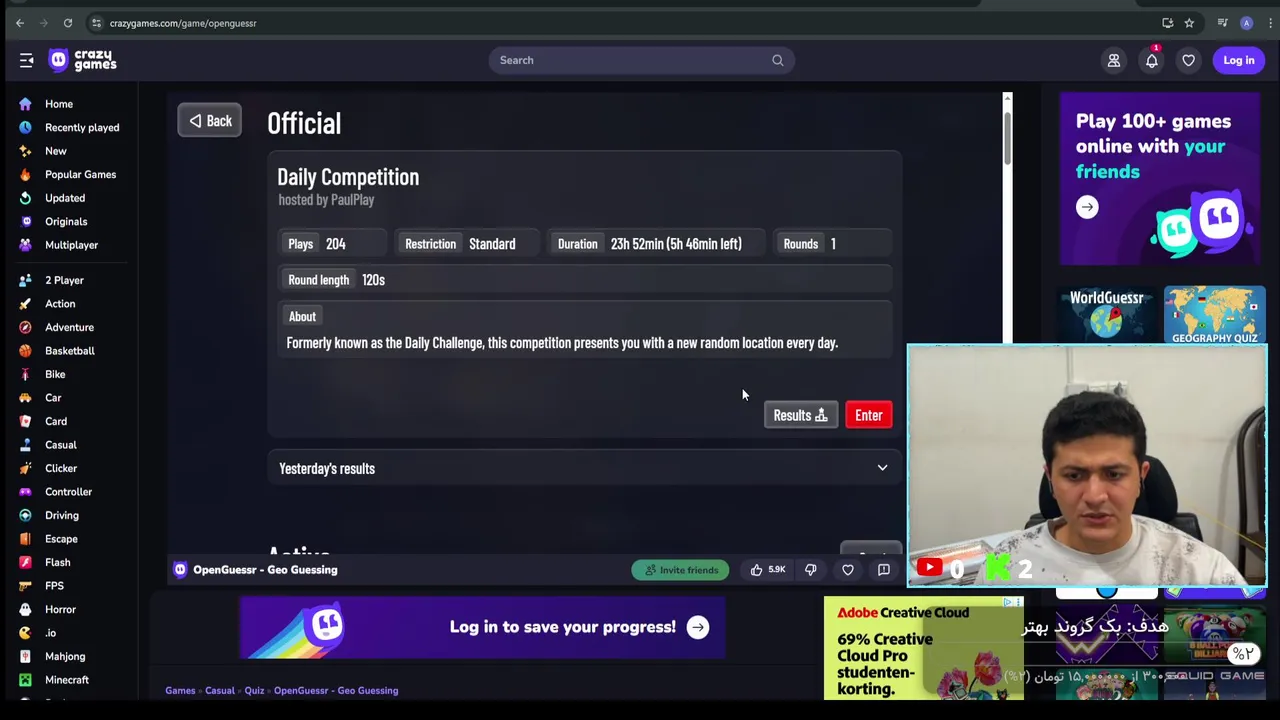Click the Search input field
Image resolution: width=1280 pixels, height=720 pixels.
641,60
